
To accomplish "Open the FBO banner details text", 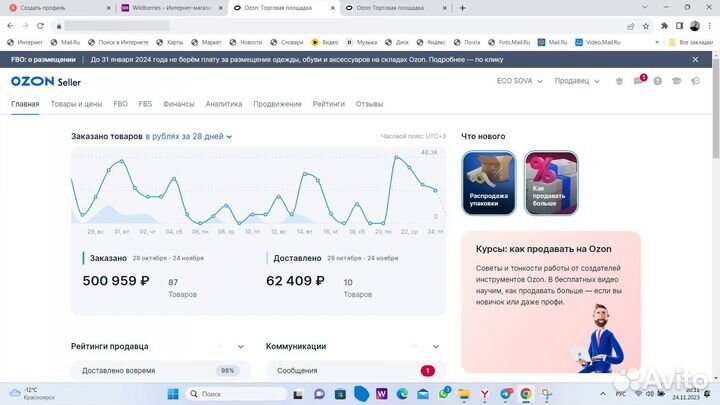I will point(297,60).
